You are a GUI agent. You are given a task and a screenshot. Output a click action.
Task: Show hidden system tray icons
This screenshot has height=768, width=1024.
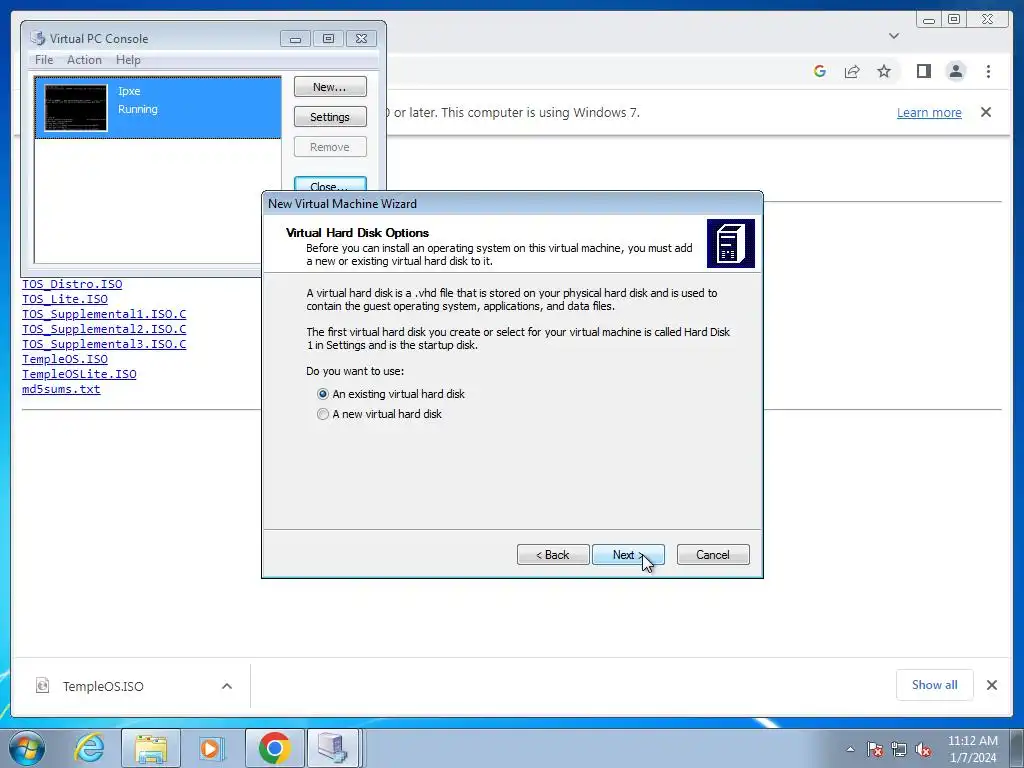(850, 749)
